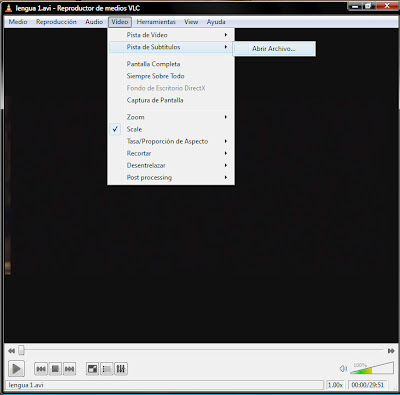Click Captura de Pantalla
Viewport: 400px width, 395px height.
tap(171, 100)
